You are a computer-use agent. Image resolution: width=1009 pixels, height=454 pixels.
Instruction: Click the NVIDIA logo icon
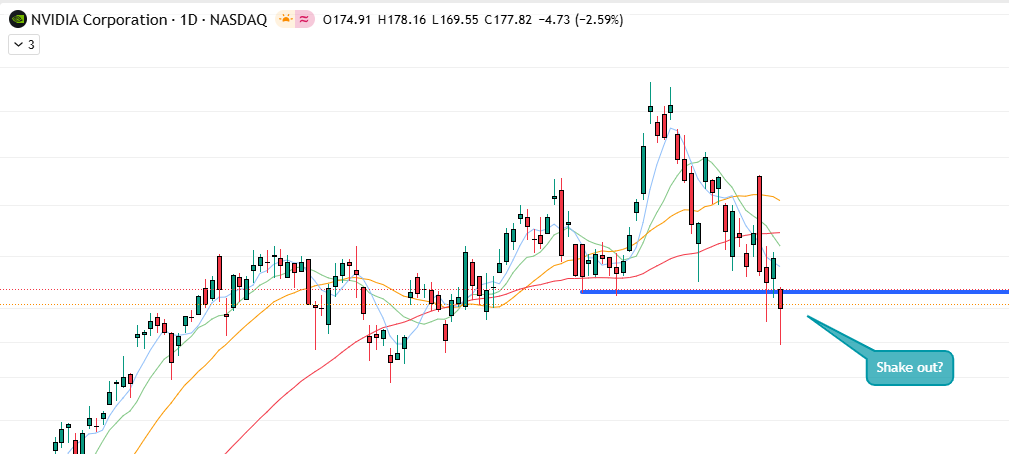click(x=17, y=20)
